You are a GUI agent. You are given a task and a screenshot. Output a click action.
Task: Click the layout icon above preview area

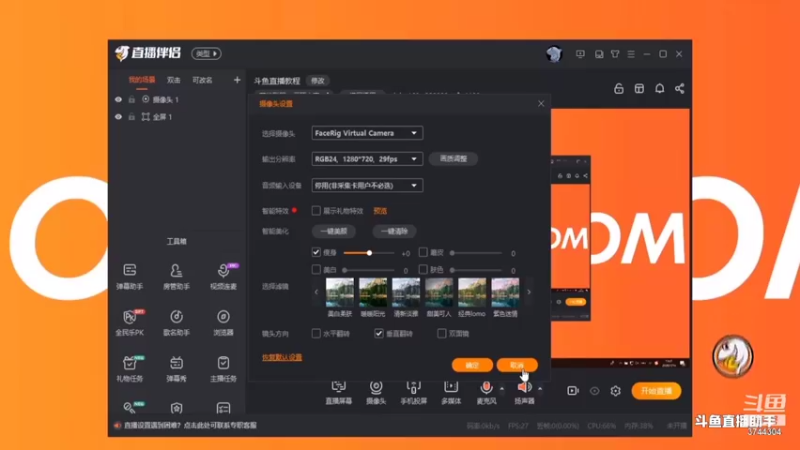click(639, 88)
